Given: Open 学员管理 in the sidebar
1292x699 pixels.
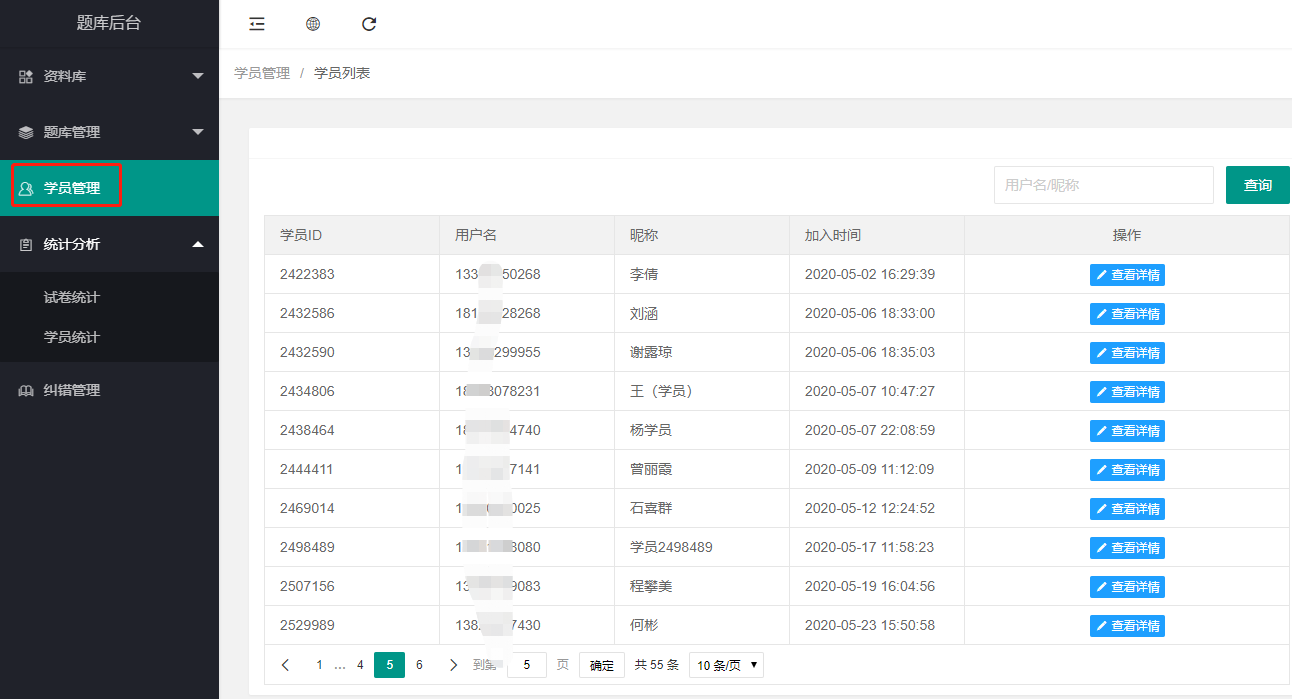Looking at the screenshot, I should [x=109, y=188].
